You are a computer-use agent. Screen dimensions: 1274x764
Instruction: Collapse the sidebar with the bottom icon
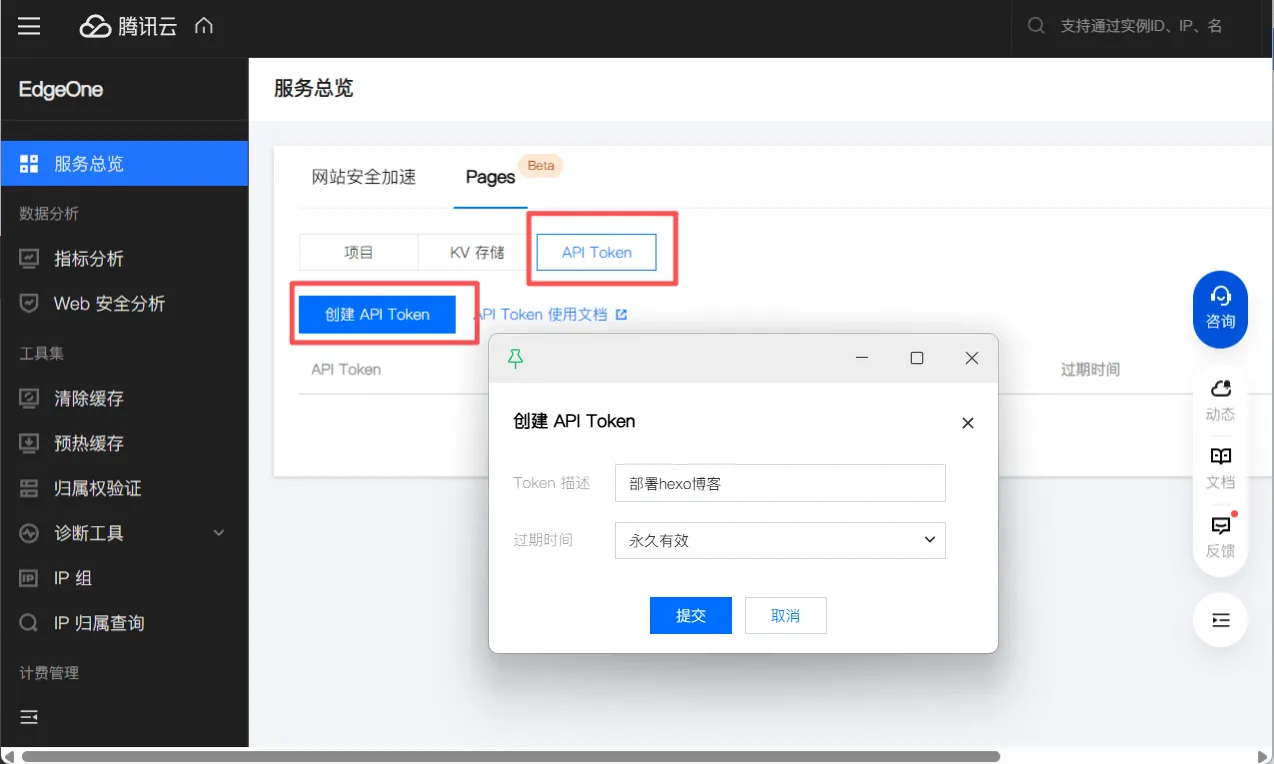(29, 717)
